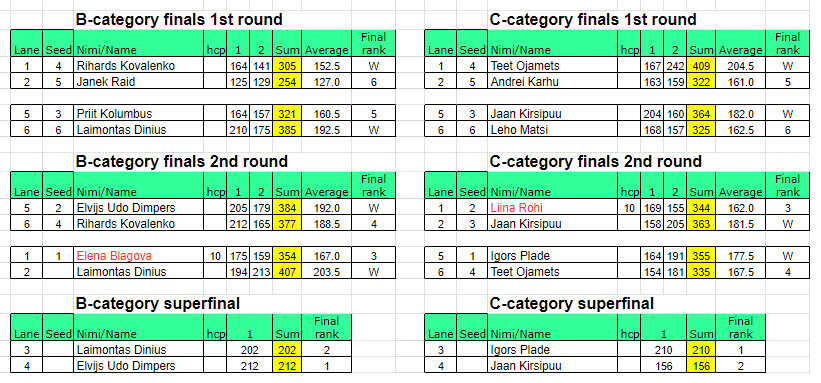
Task: Click the red Liina Rohi name cell
Action: click(552, 208)
